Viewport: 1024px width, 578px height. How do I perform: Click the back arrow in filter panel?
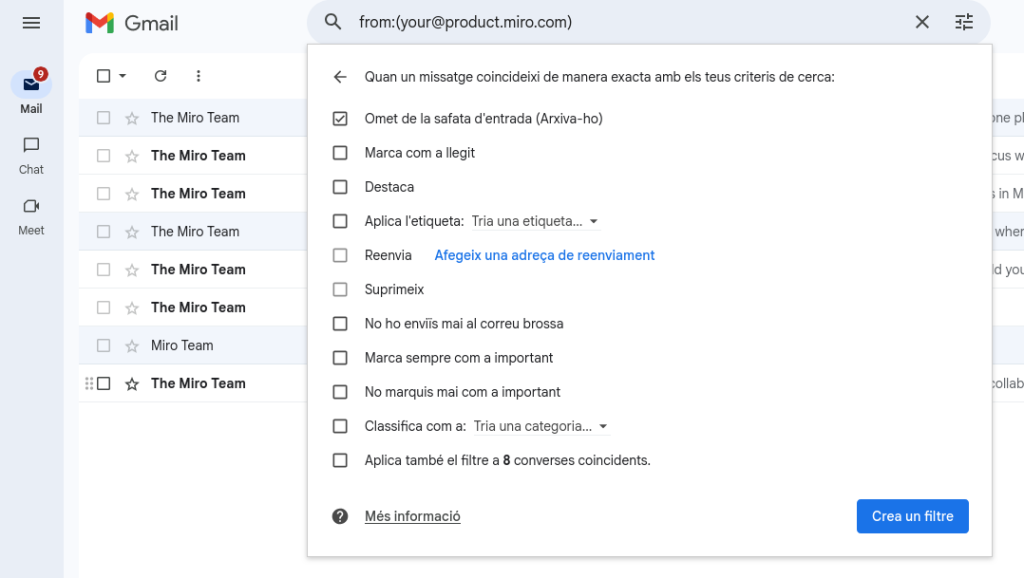click(x=340, y=77)
